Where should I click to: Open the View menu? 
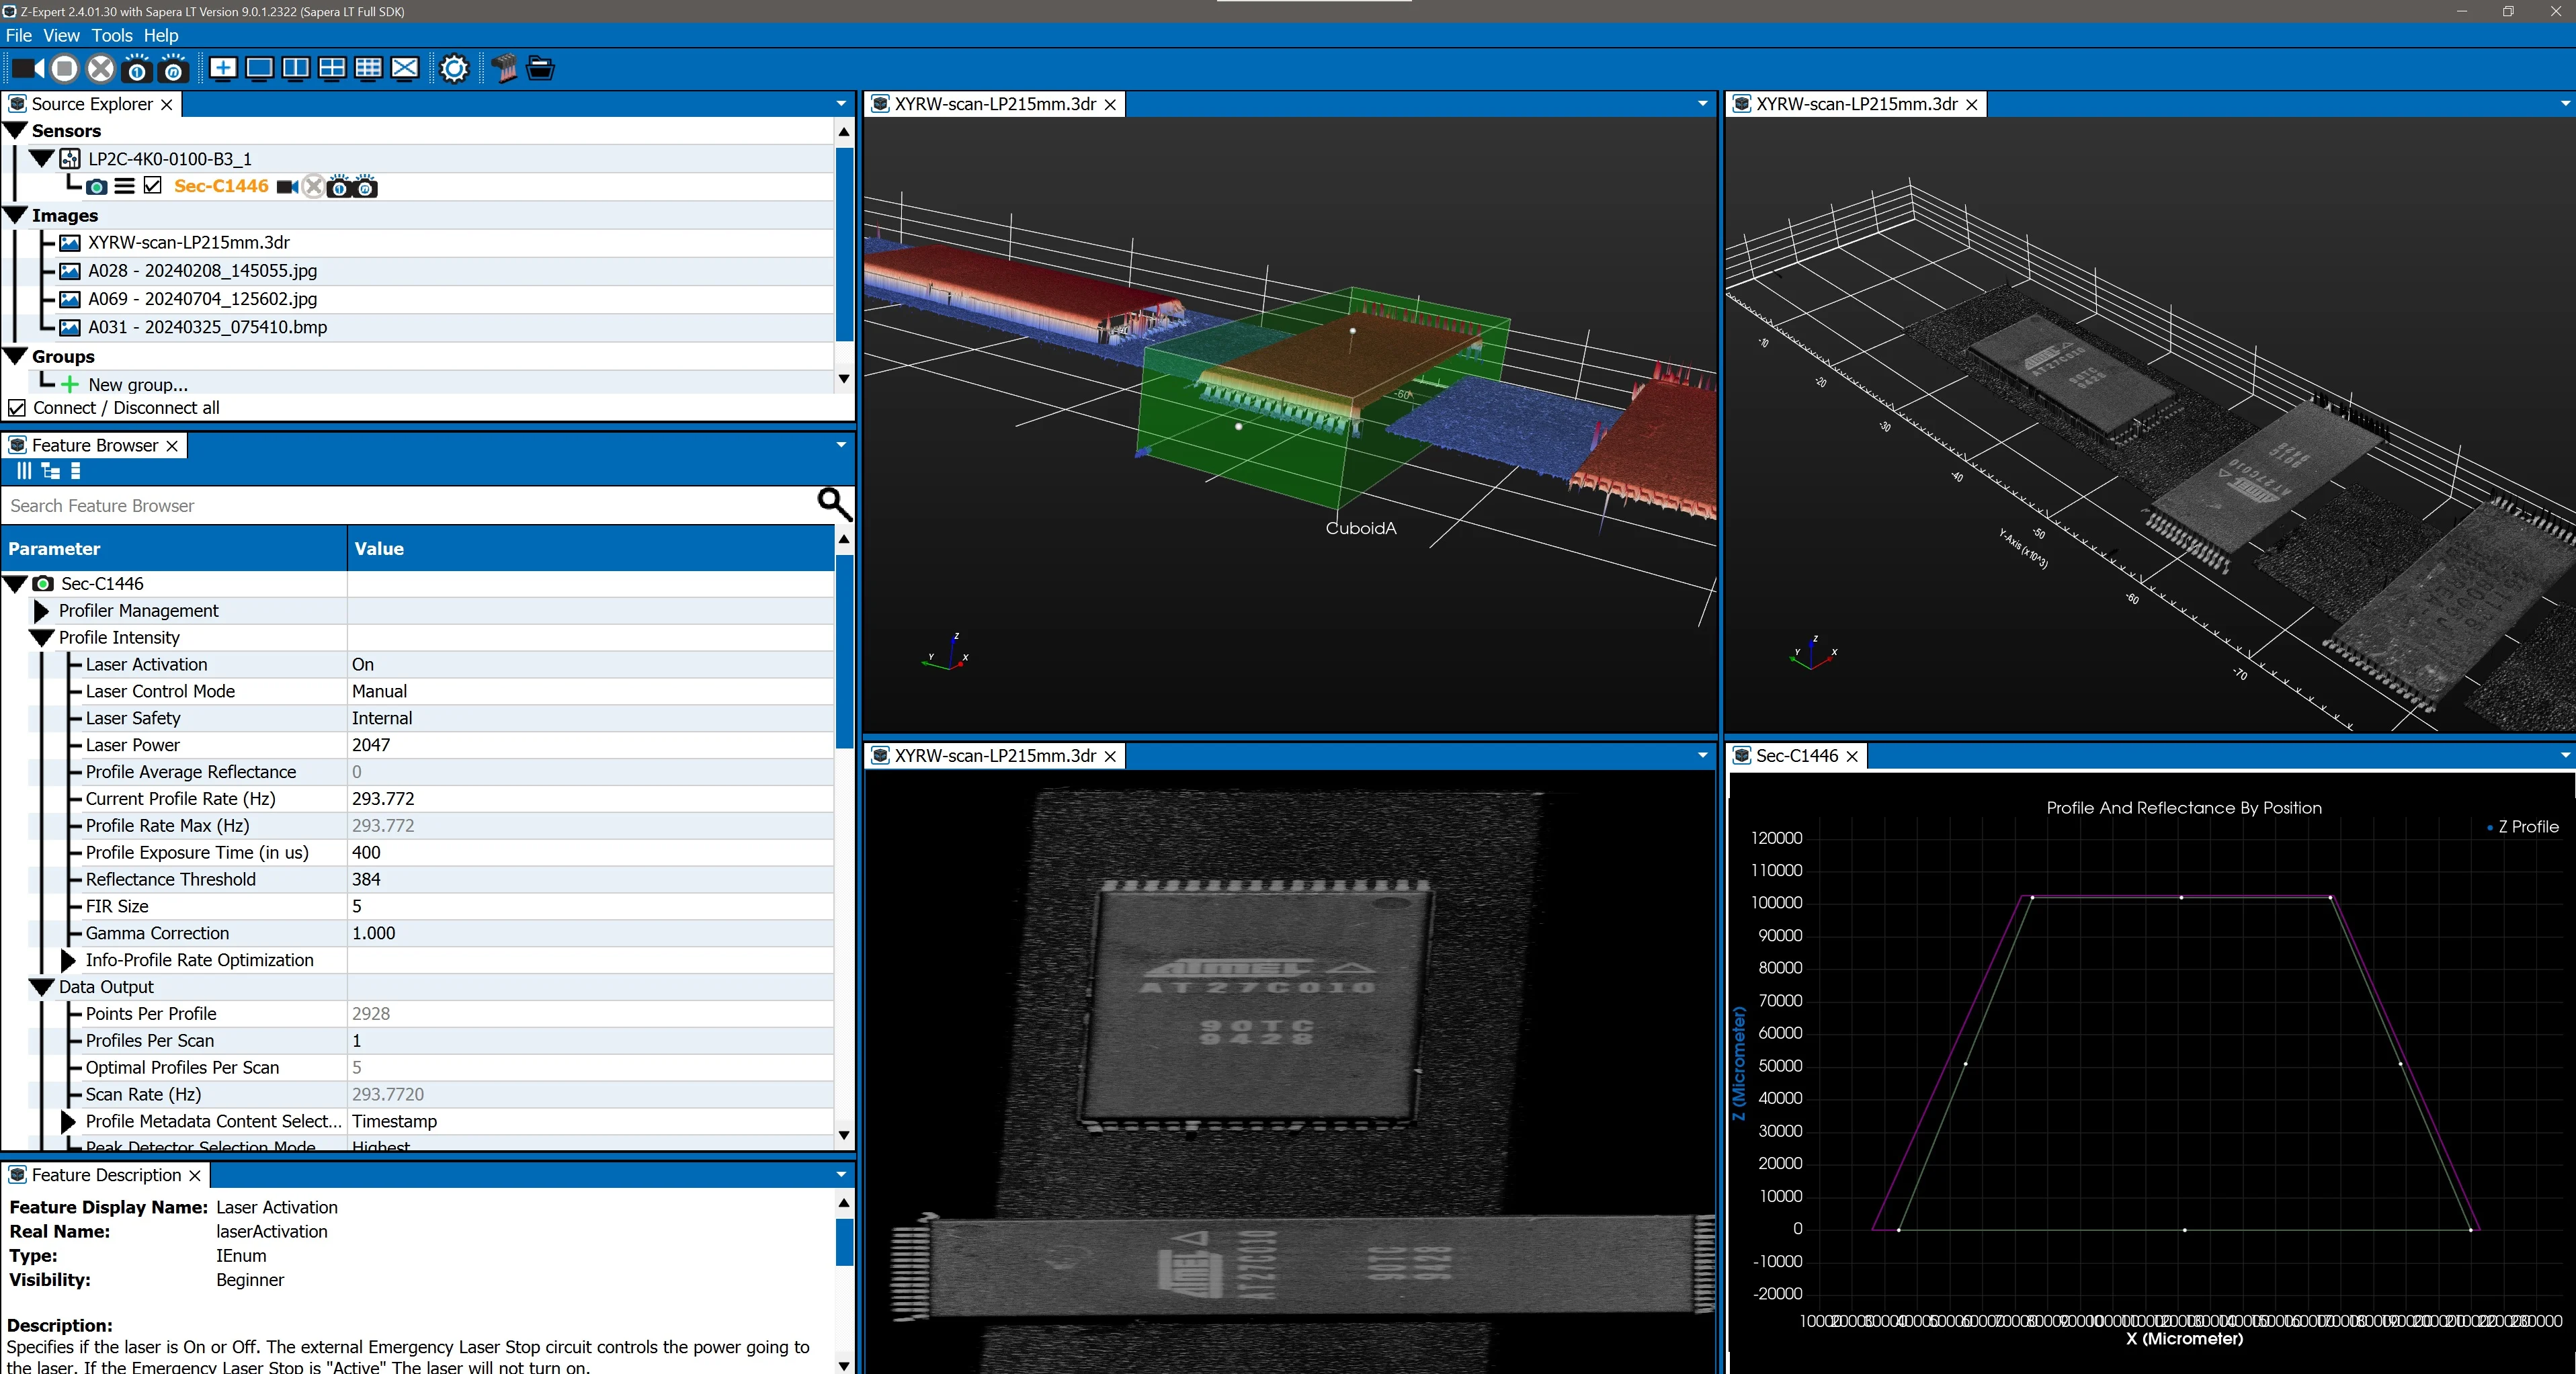coord(61,35)
